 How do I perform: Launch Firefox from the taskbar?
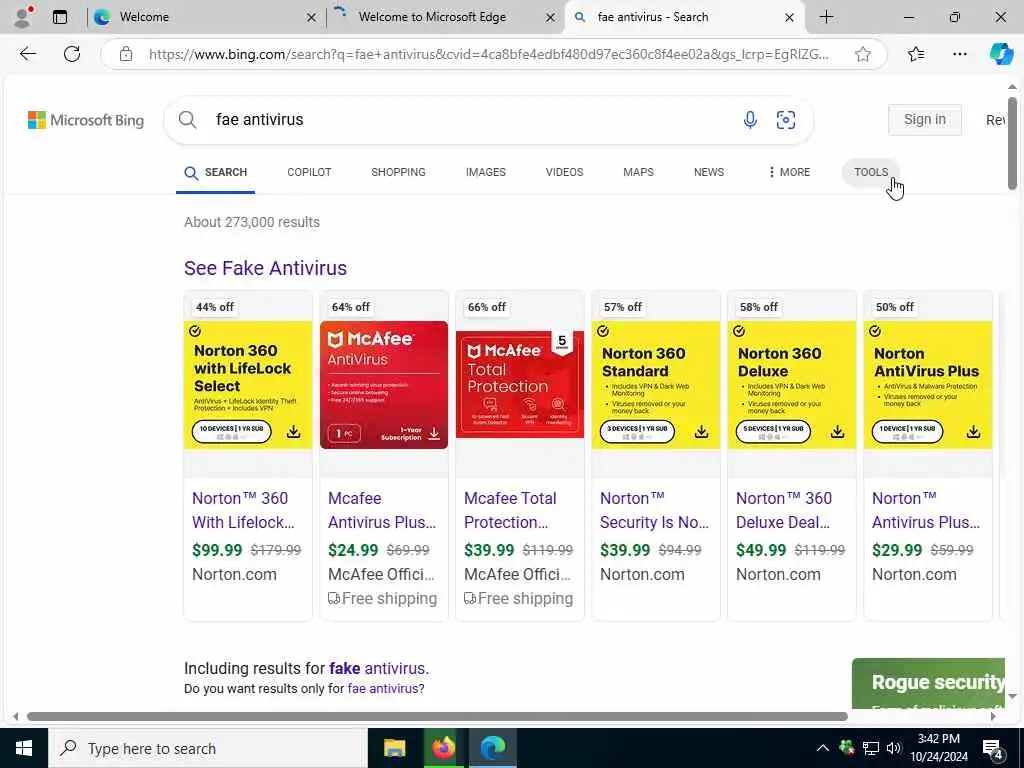coord(443,748)
